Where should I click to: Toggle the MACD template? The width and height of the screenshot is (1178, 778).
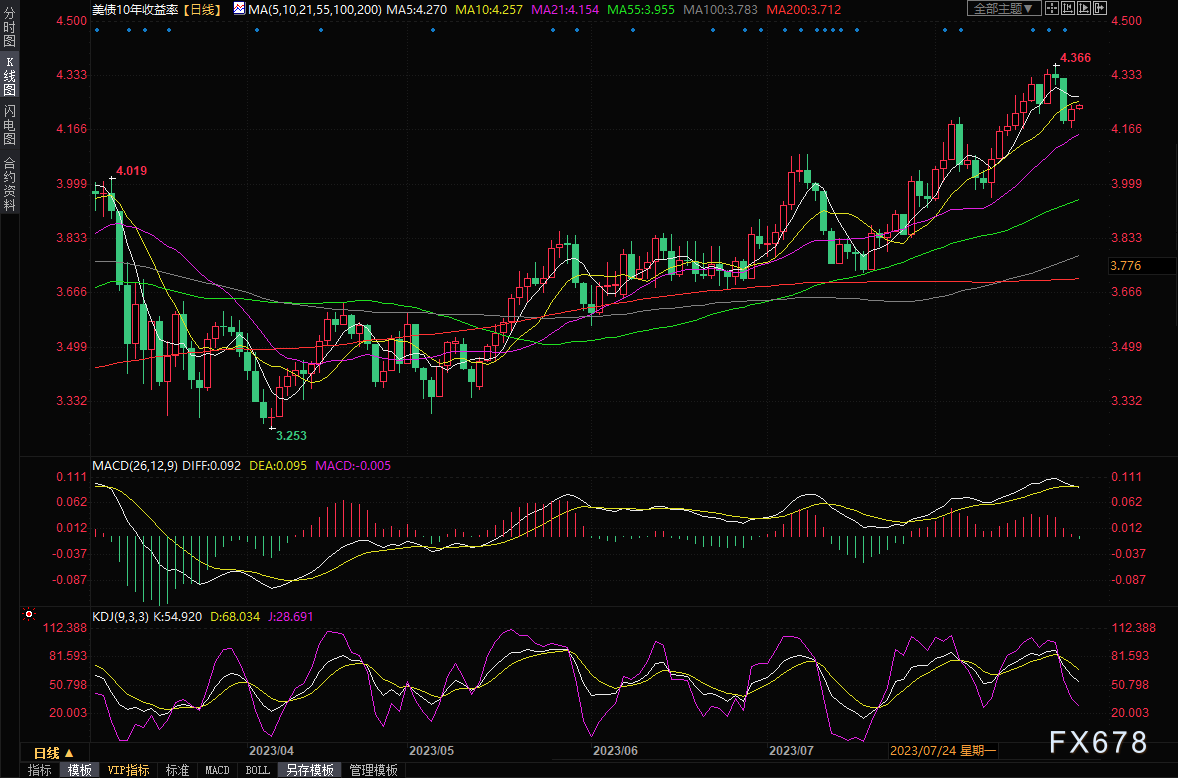coord(217,770)
